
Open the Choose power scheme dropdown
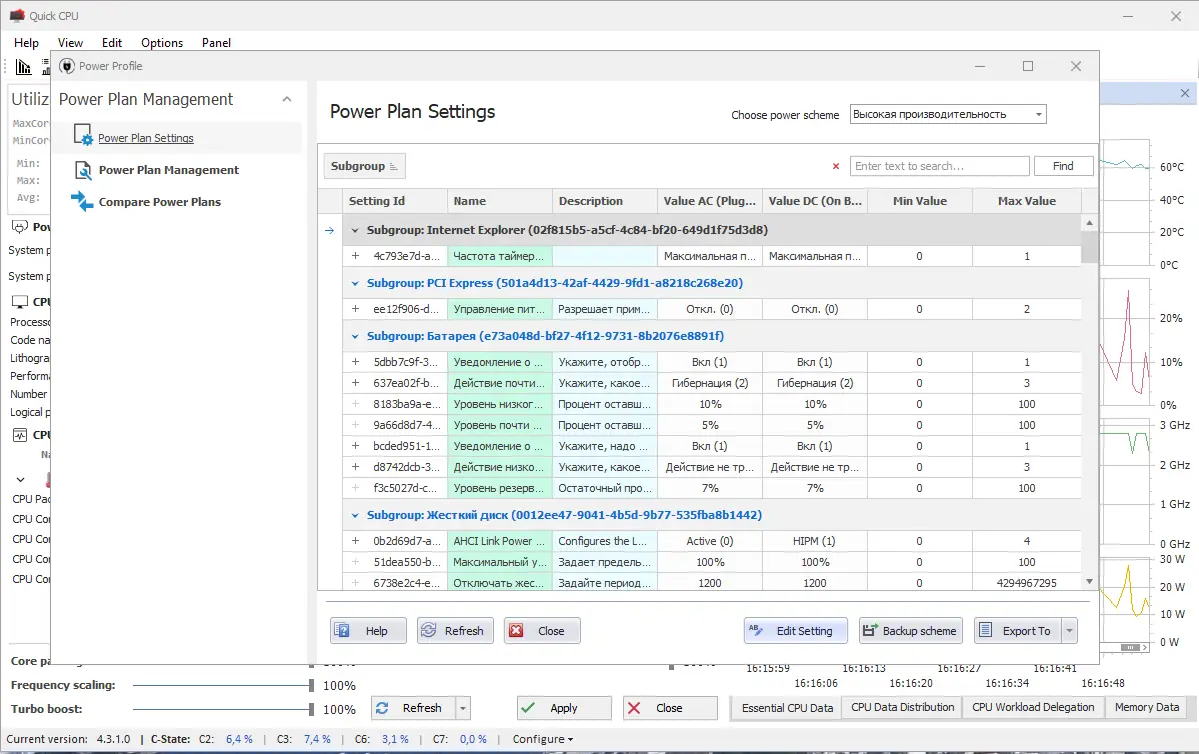1038,115
